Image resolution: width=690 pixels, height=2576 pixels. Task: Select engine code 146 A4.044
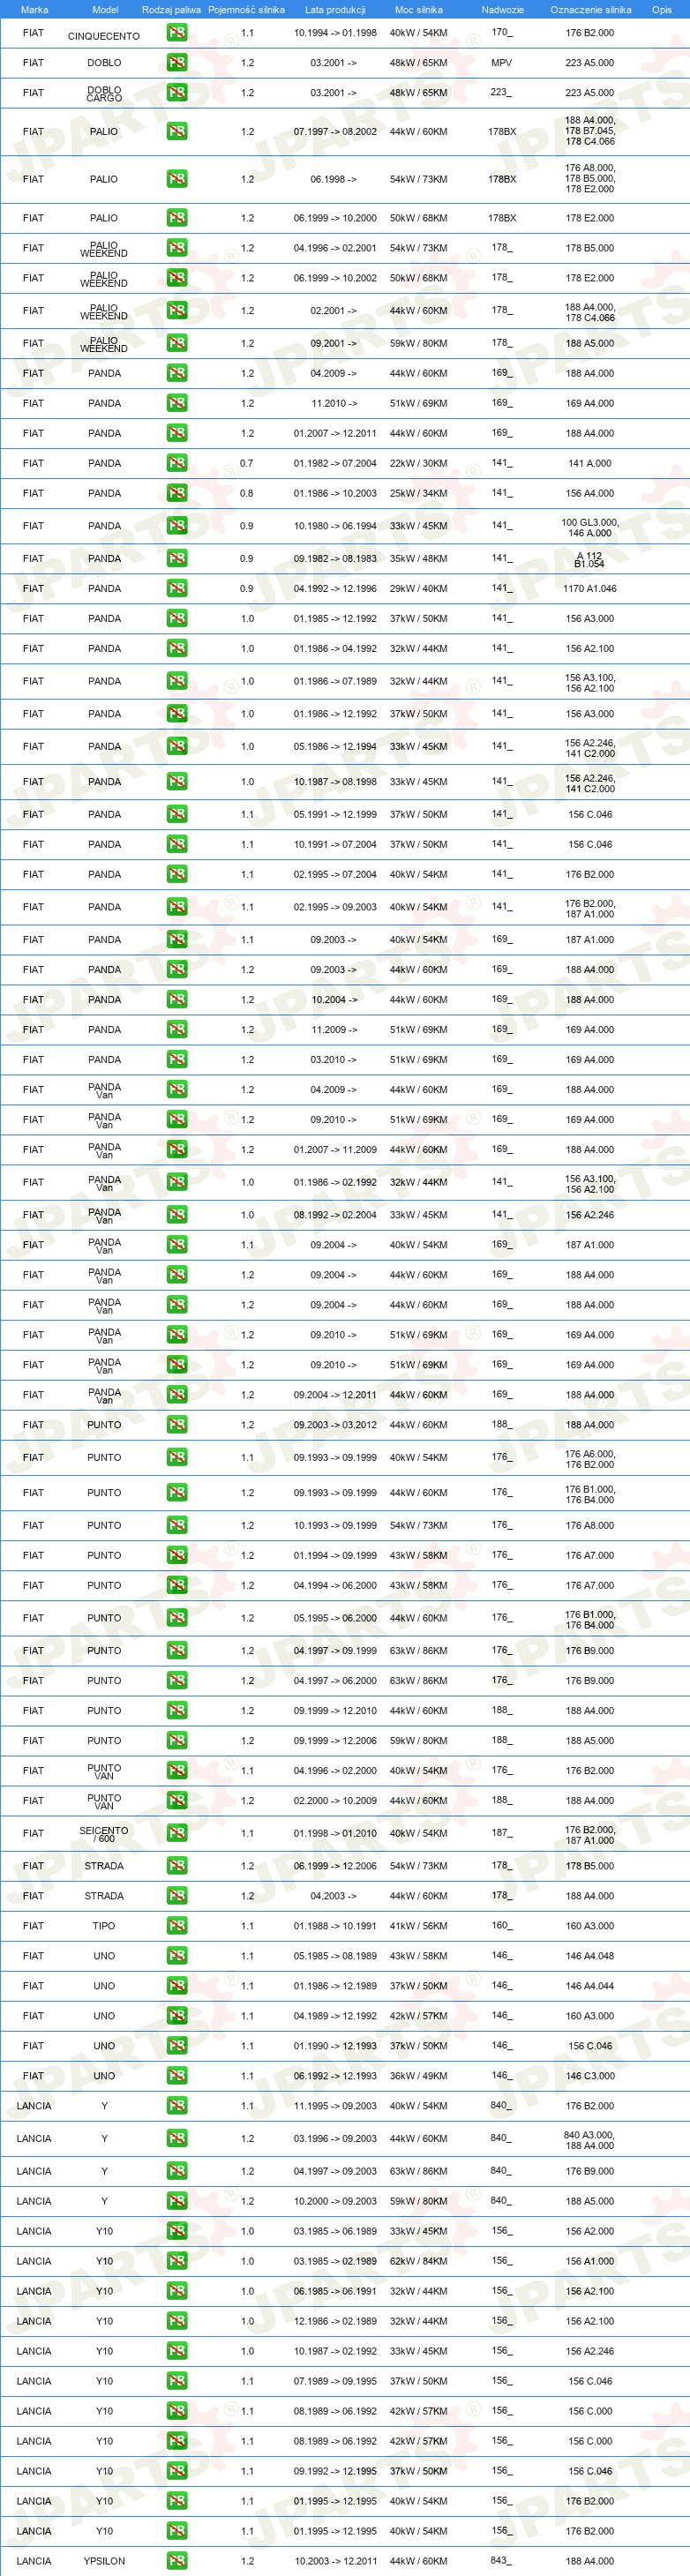tap(590, 1985)
